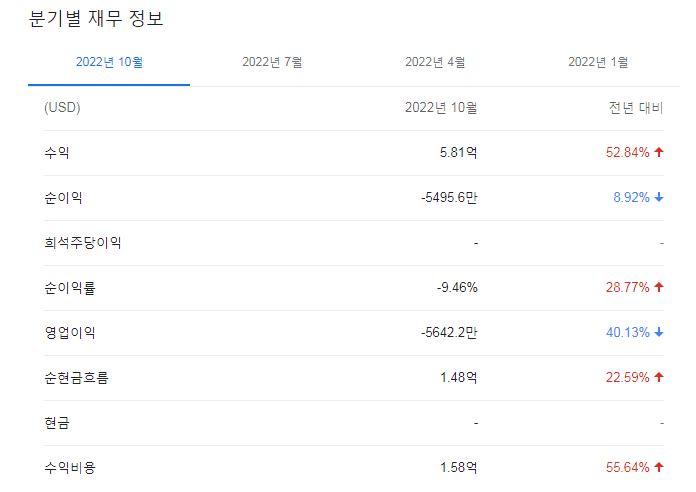Click the 5.81억 revenue value
Screen dimensions: 696x492
[x=459, y=153]
